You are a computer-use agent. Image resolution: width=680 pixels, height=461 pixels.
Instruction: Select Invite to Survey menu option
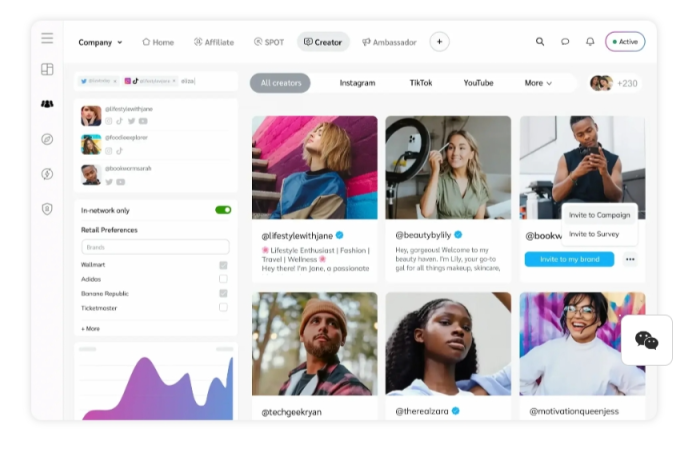pos(594,234)
